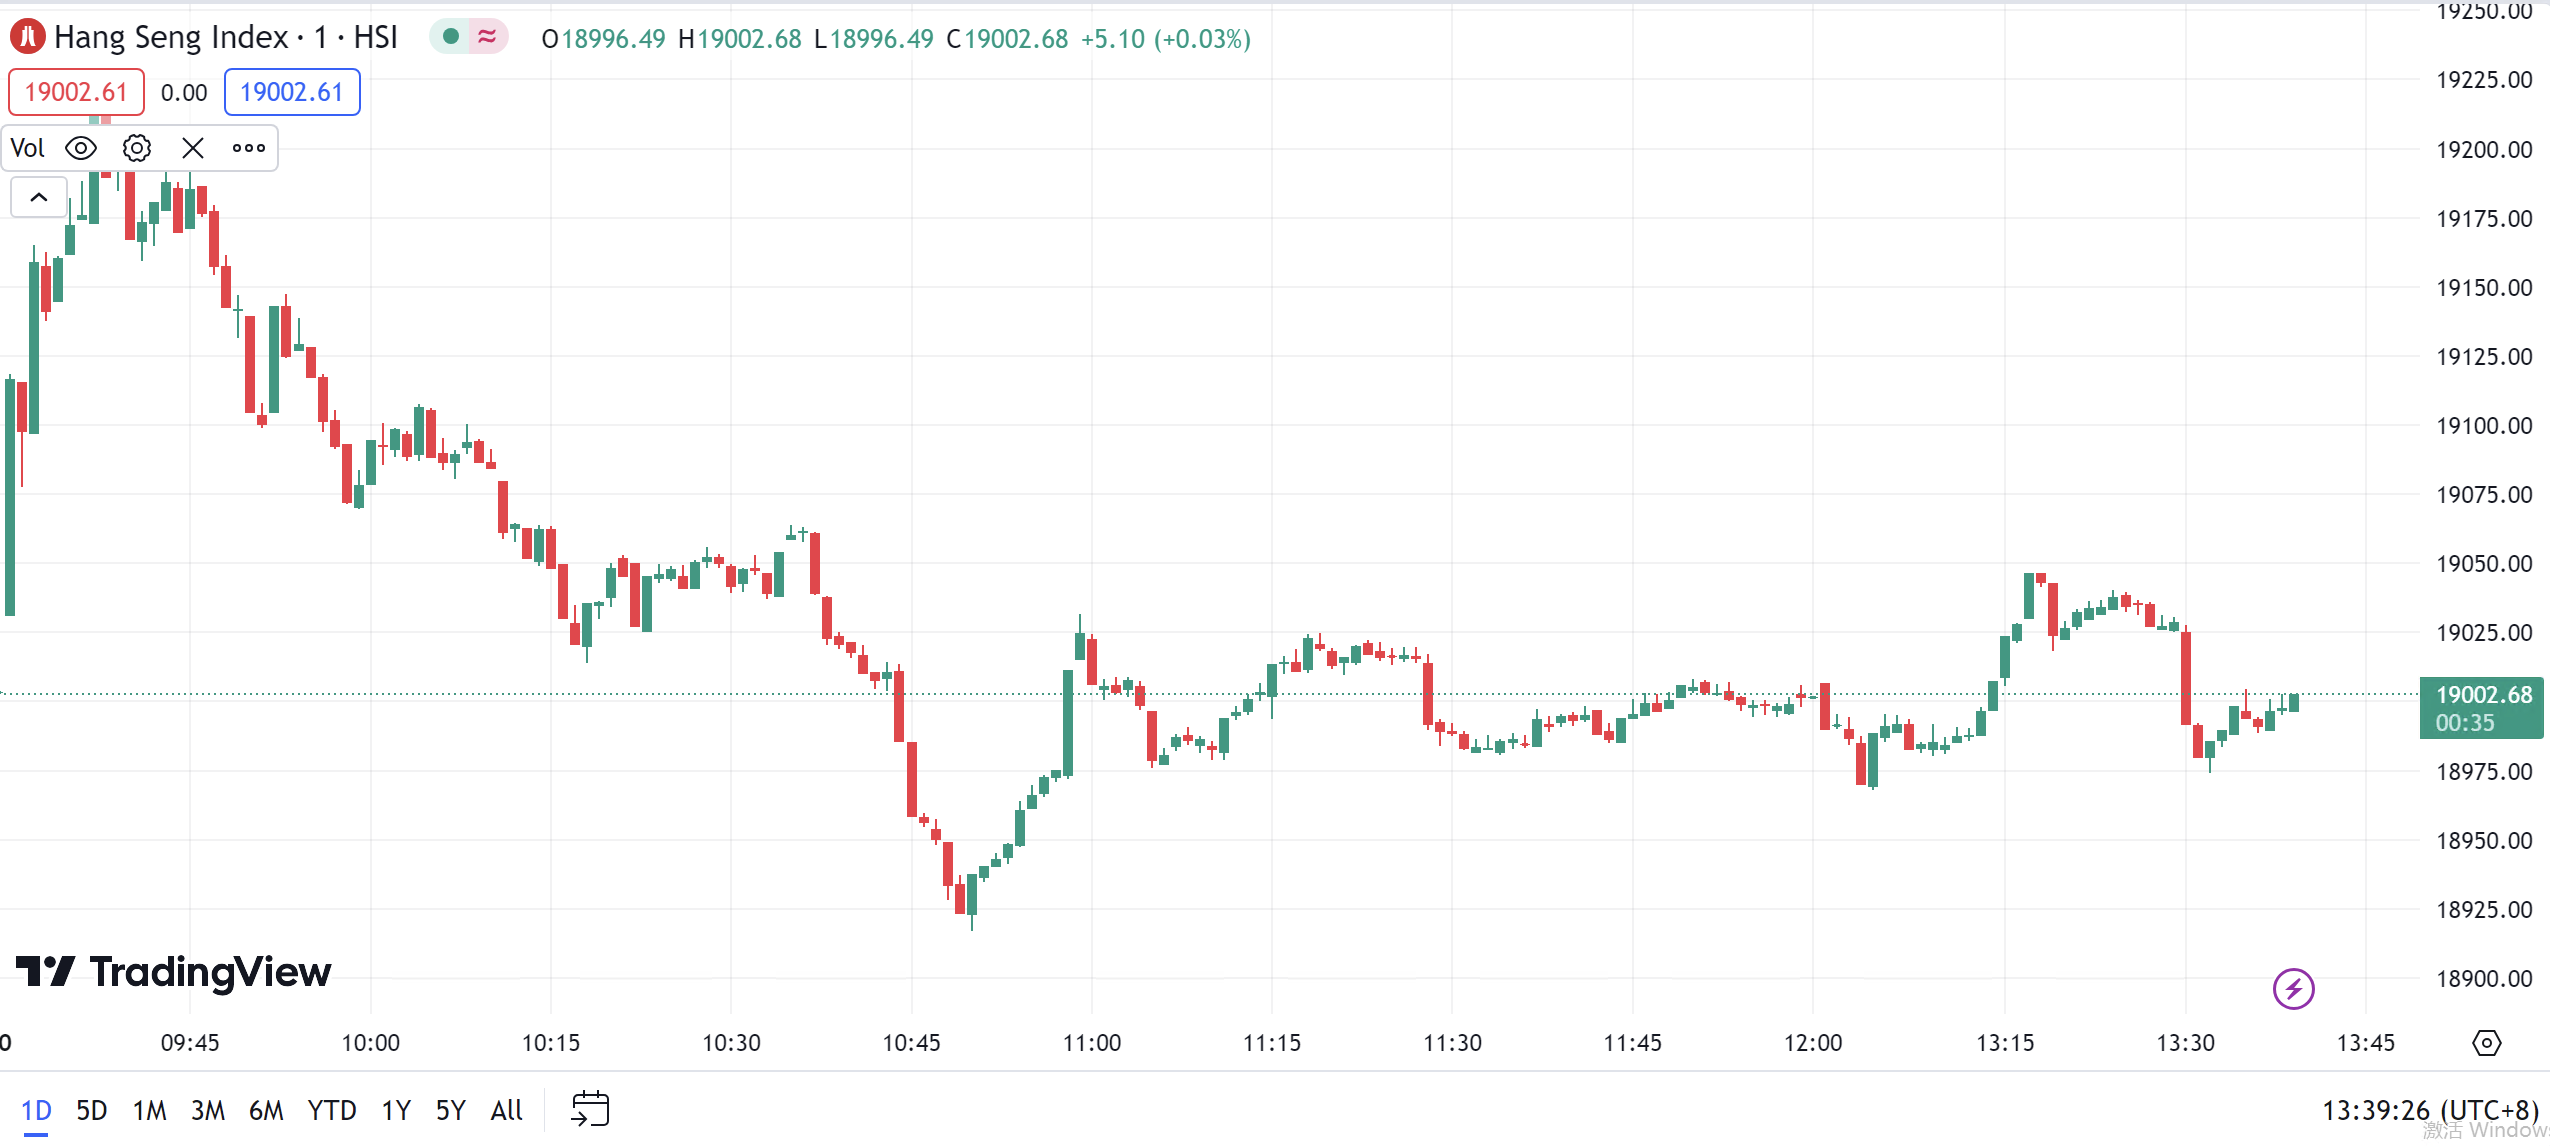2550x1146 pixels.
Task: Select the 5D time range
Action: tap(91, 1110)
